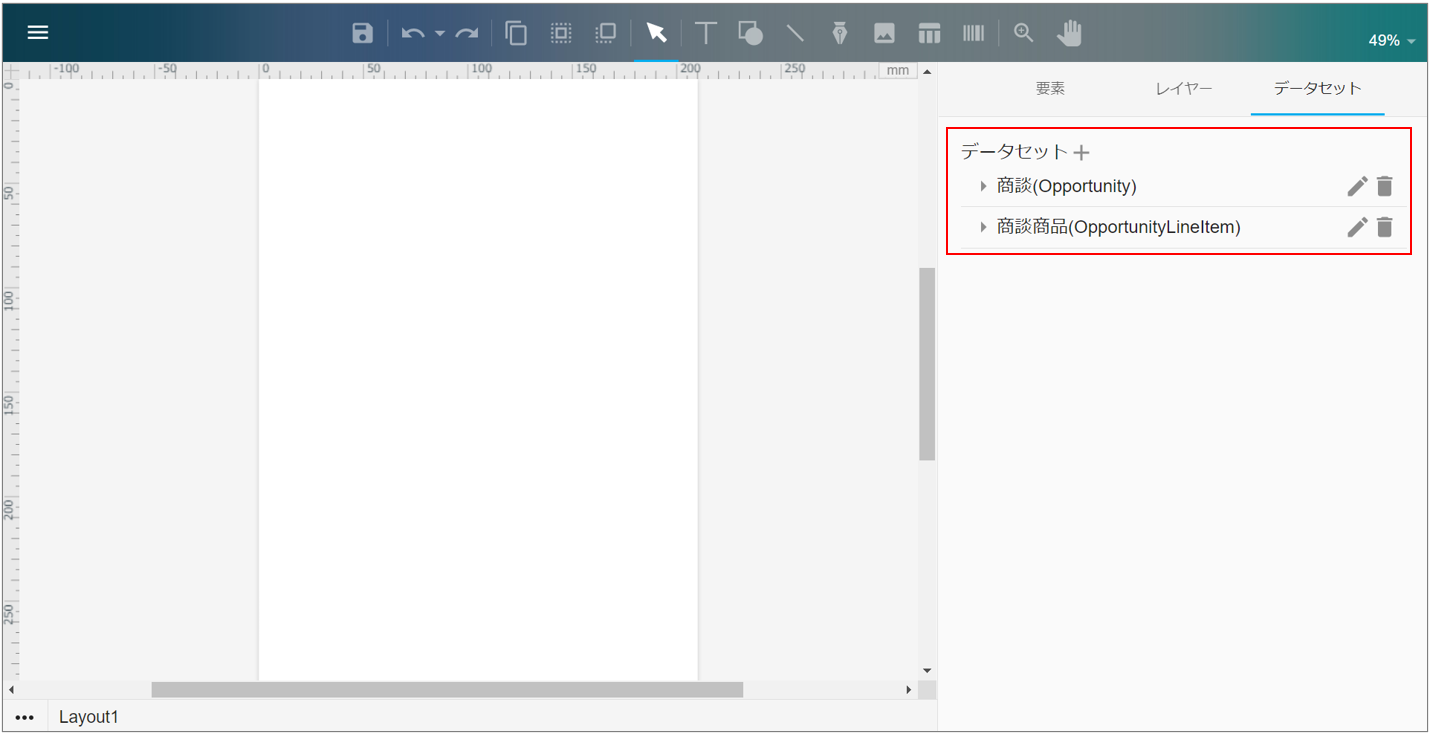Edit the 商談(Opportunity) dataset with pencil icon
Viewport: 1433px width, 736px height.
(x=1356, y=186)
